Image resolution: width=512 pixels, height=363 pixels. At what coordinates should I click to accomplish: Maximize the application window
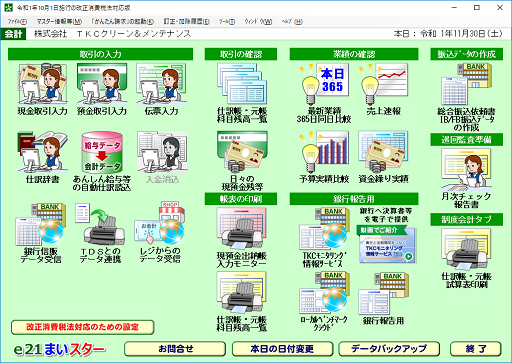coord(477,7)
